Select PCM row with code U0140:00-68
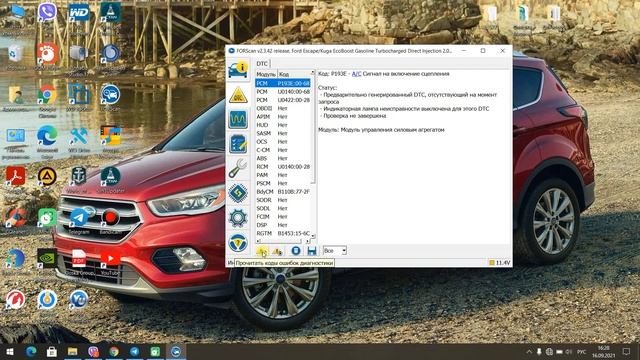 [x=283, y=92]
